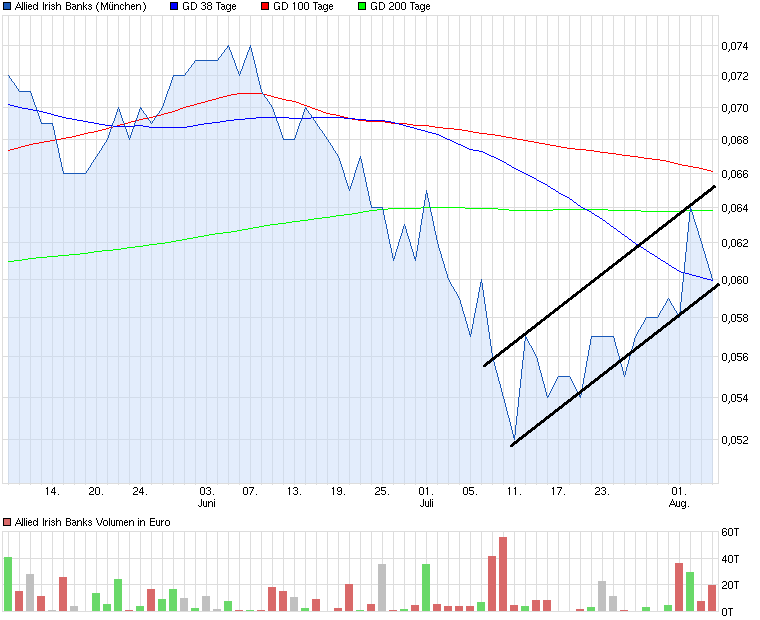Click the 40T volume axis label

[x=730, y=559]
